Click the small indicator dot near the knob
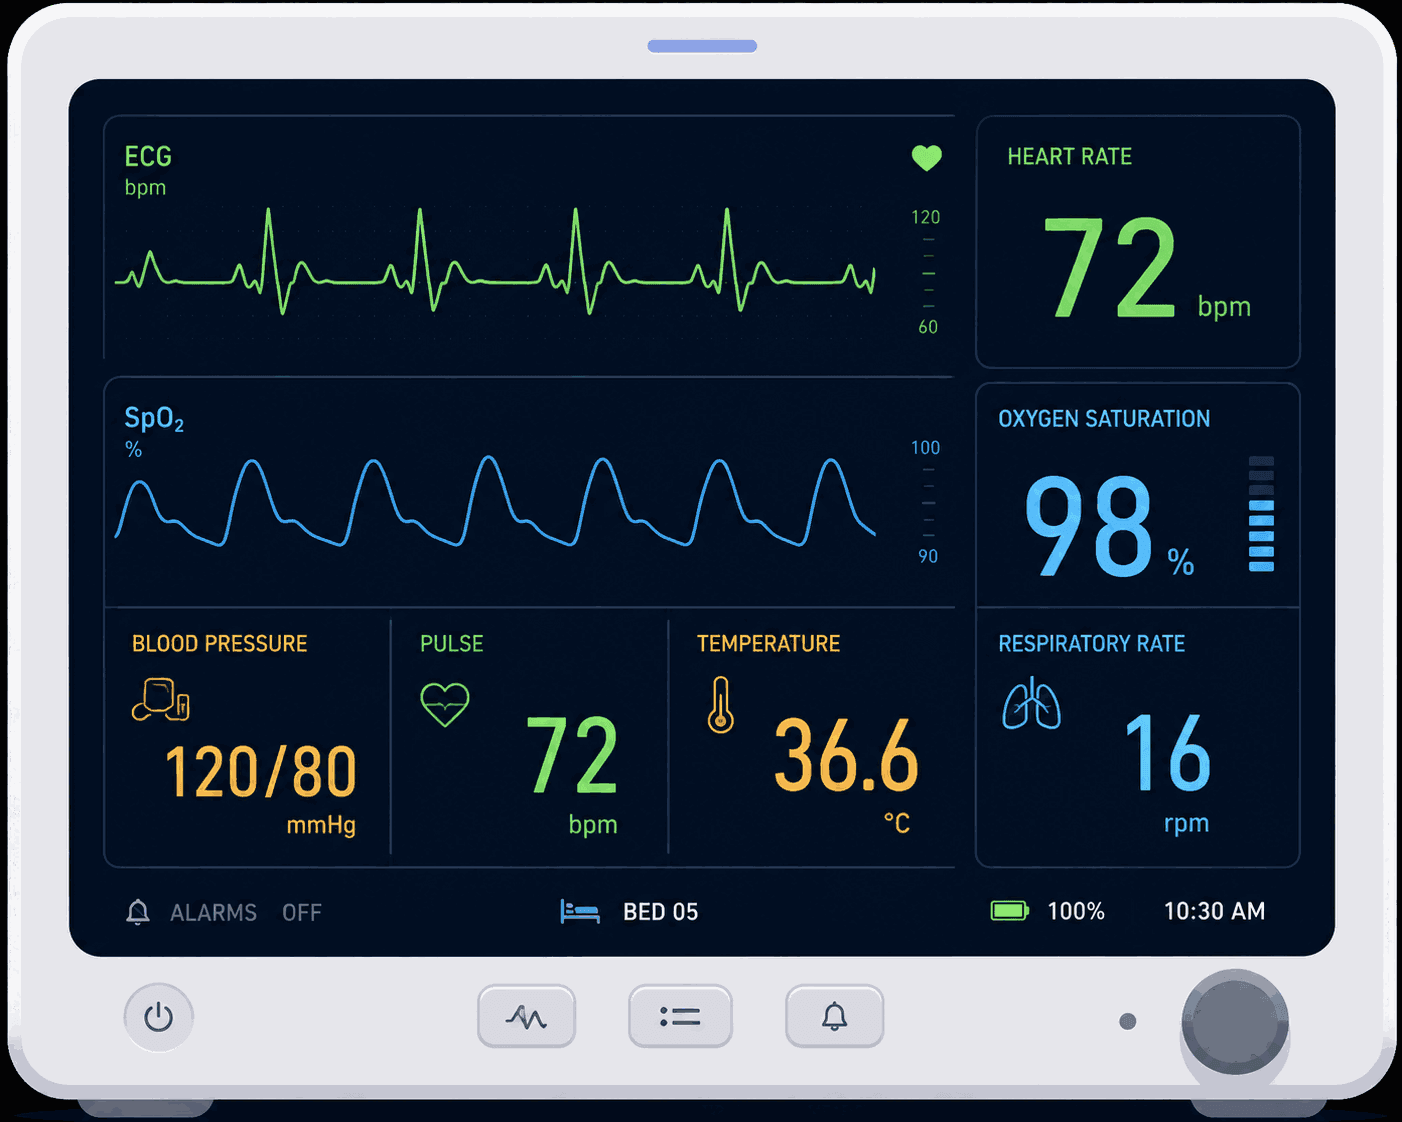The width and height of the screenshot is (1402, 1122). click(1128, 1021)
